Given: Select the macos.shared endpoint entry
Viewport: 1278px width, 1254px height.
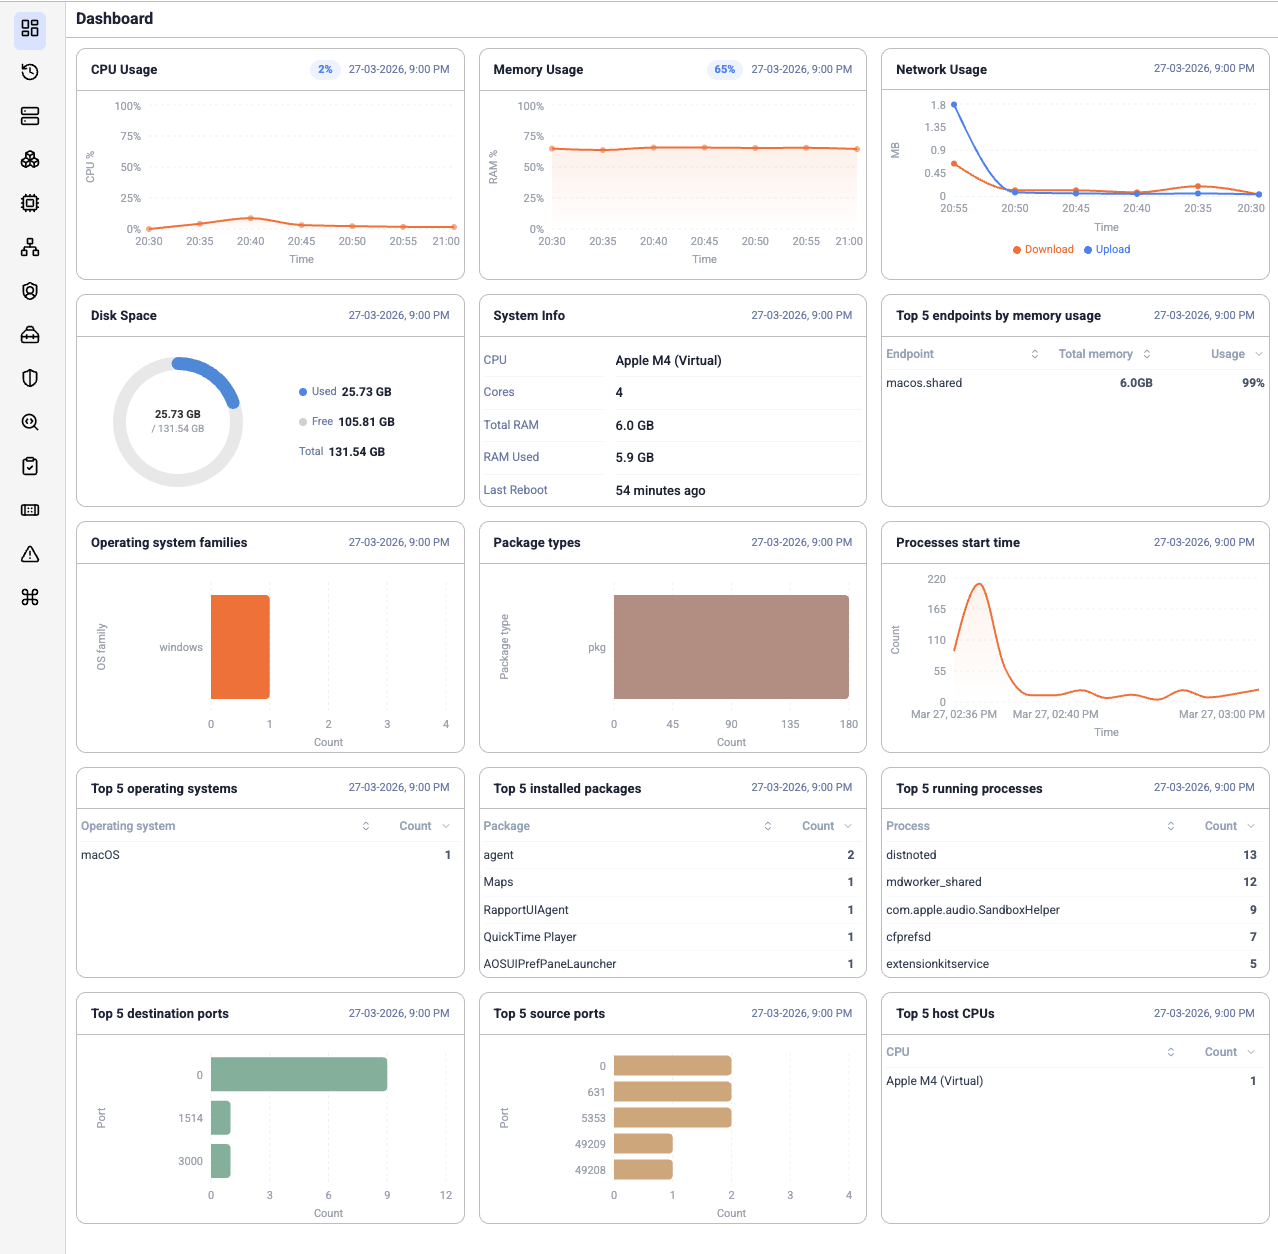Looking at the screenshot, I should [924, 382].
